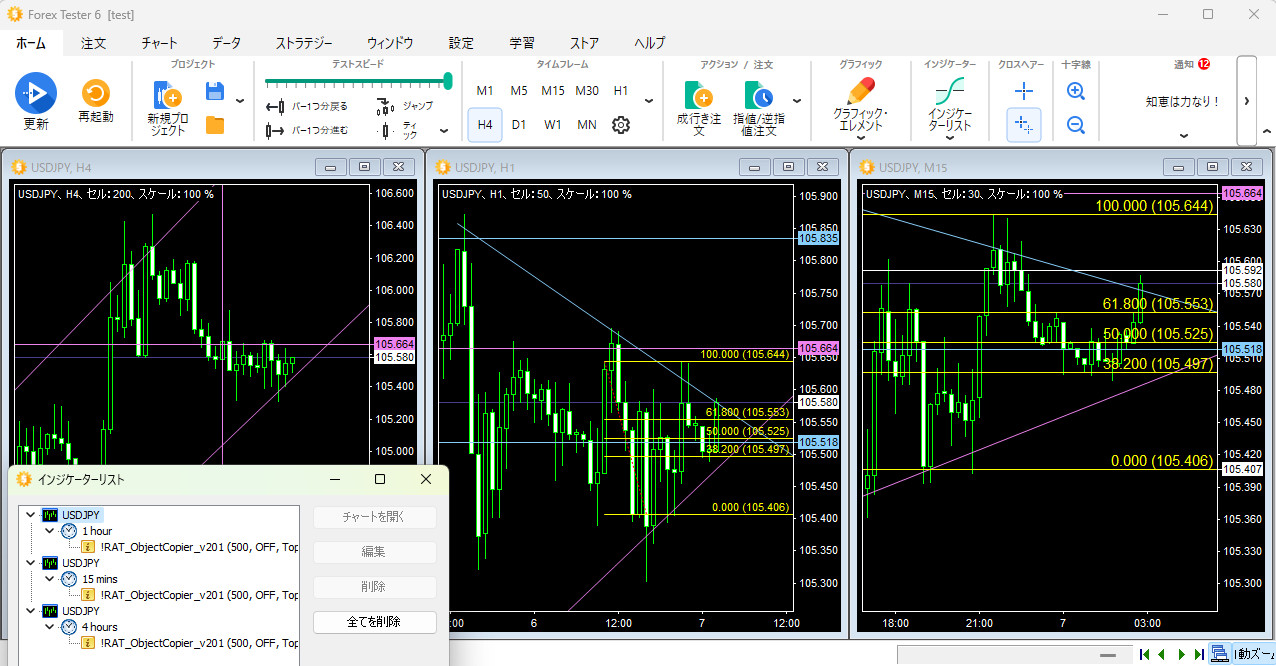
Task: Open the 注文 ribbon tab
Action: (x=94, y=43)
